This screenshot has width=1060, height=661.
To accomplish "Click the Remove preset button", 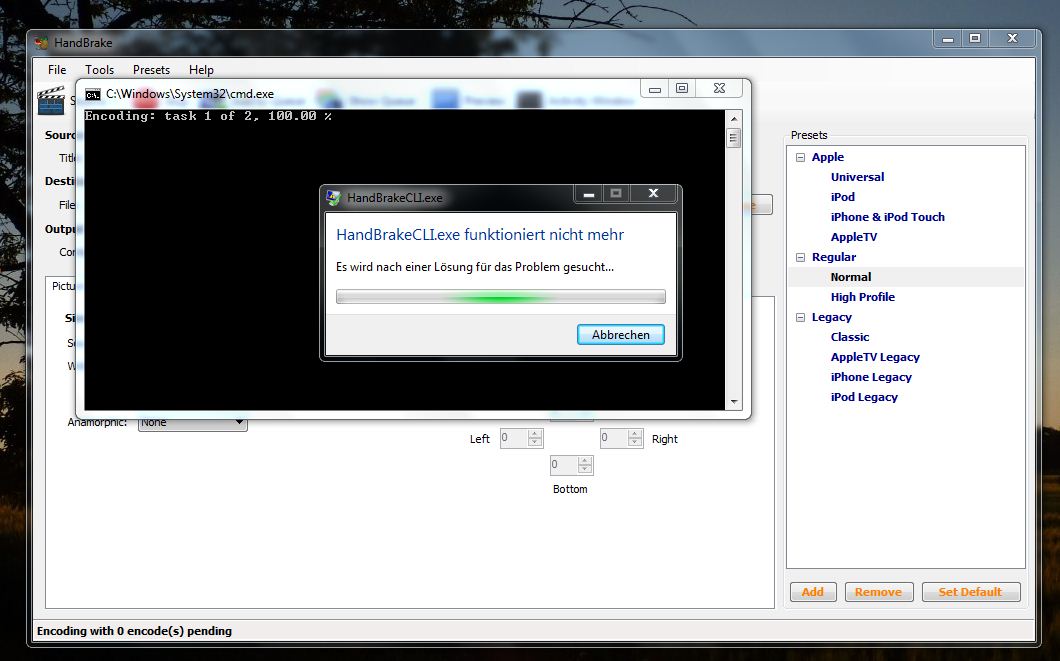I will click(x=878, y=592).
